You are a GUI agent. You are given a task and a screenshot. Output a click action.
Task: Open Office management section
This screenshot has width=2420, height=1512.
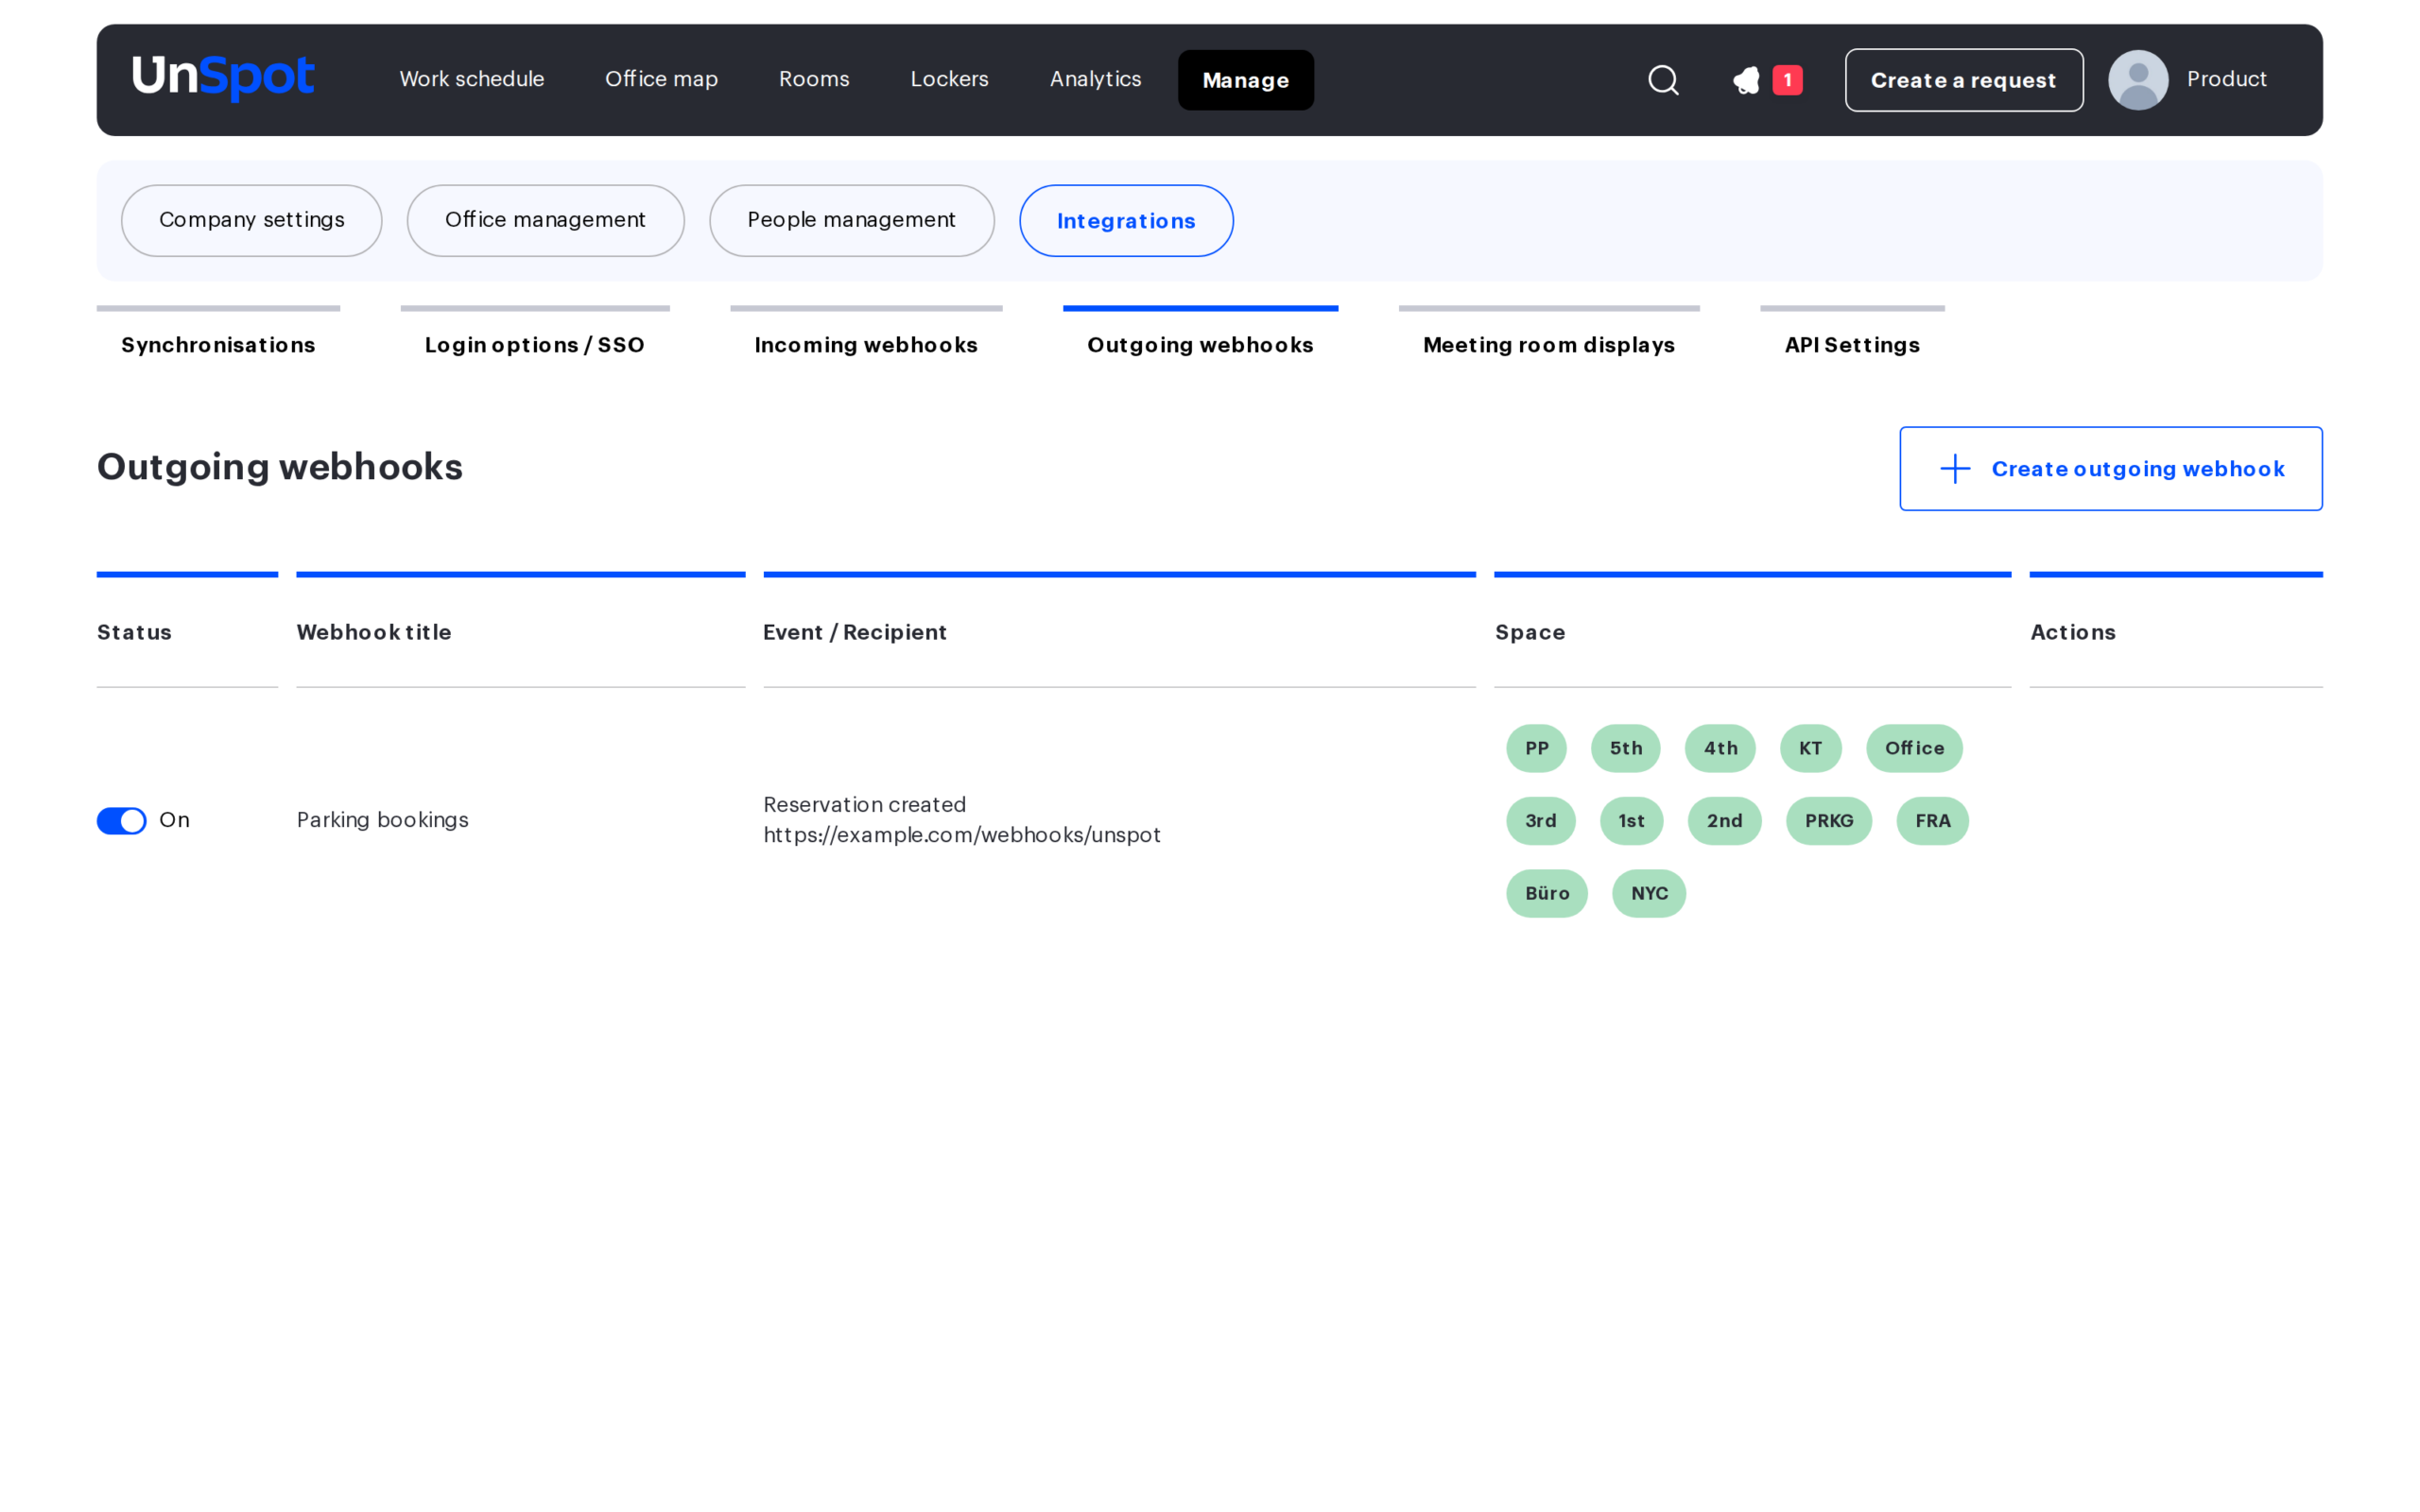tap(545, 220)
